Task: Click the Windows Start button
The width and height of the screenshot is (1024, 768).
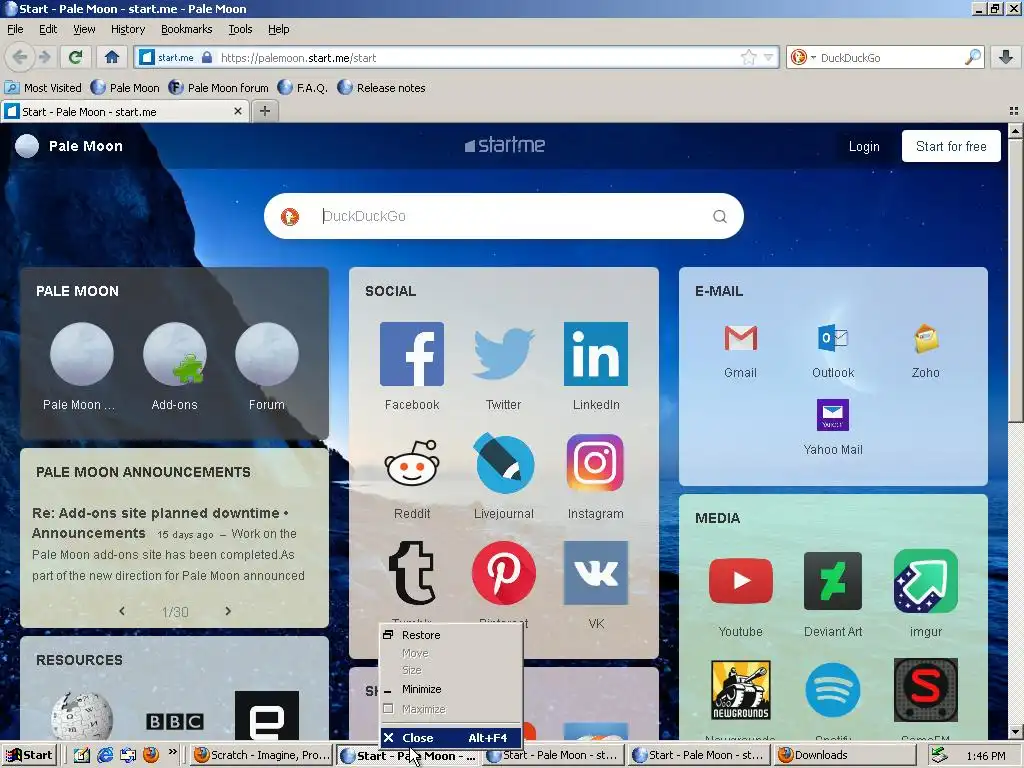Action: (x=29, y=755)
